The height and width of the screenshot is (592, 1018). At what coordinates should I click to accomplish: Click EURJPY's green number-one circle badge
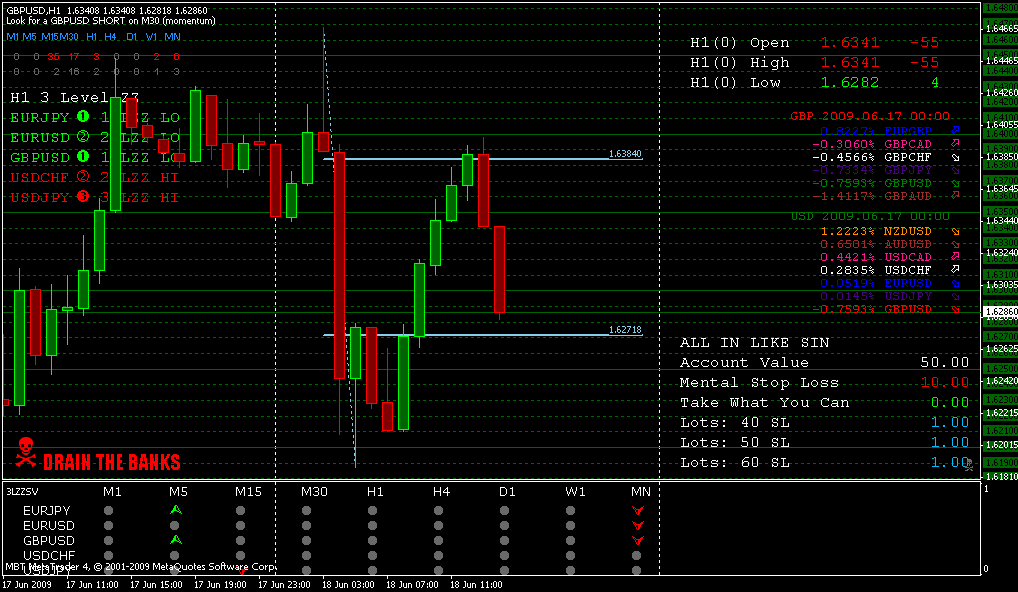click(82, 117)
